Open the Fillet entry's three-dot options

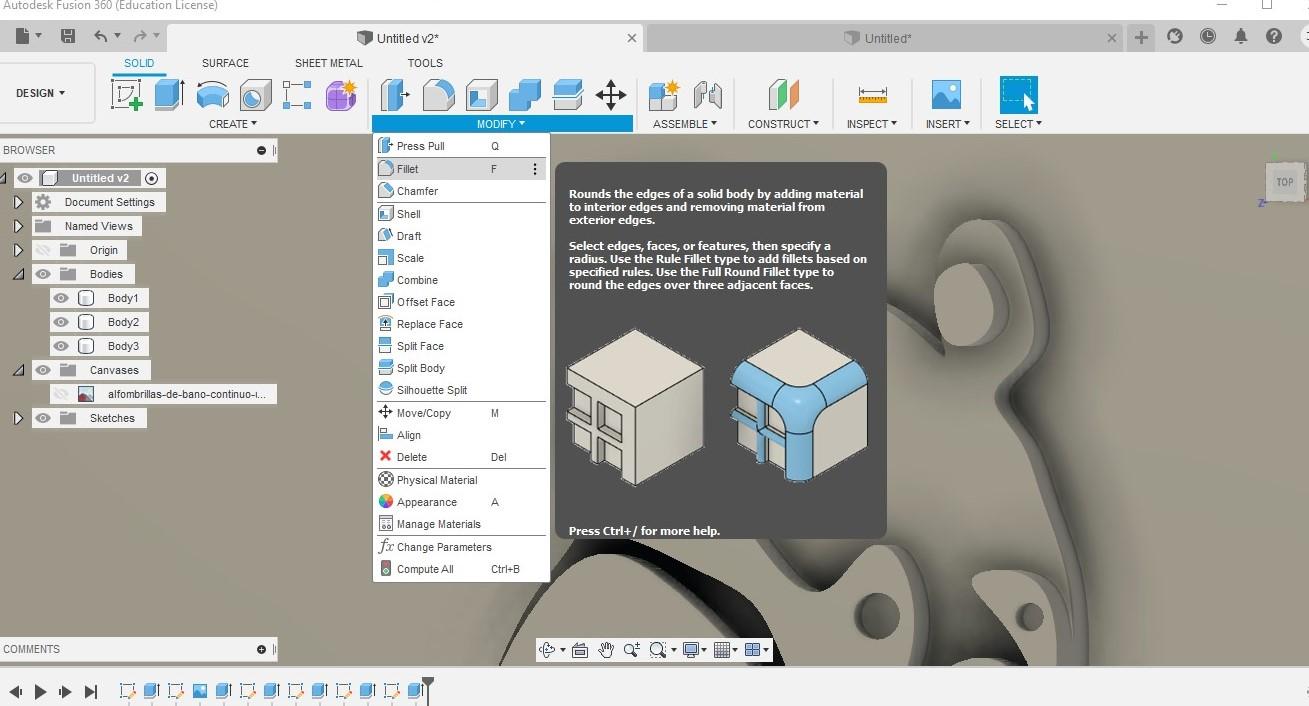[535, 169]
